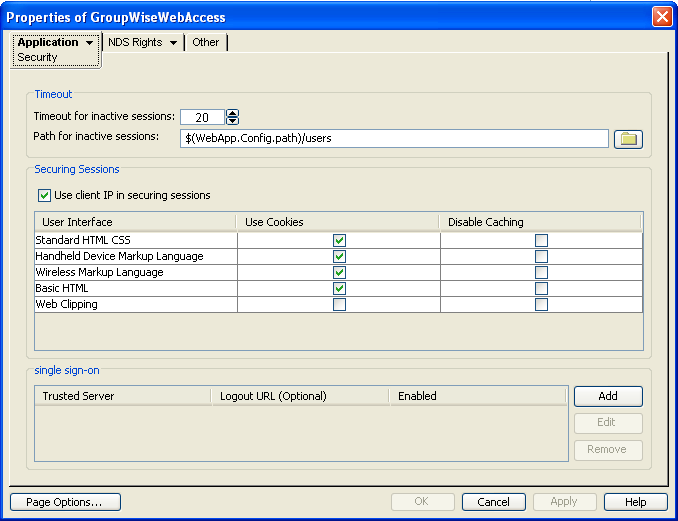Viewport: 678px width, 521px height.
Task: Uncheck Use Cookies for Wireless Markup Language
Action: point(339,272)
